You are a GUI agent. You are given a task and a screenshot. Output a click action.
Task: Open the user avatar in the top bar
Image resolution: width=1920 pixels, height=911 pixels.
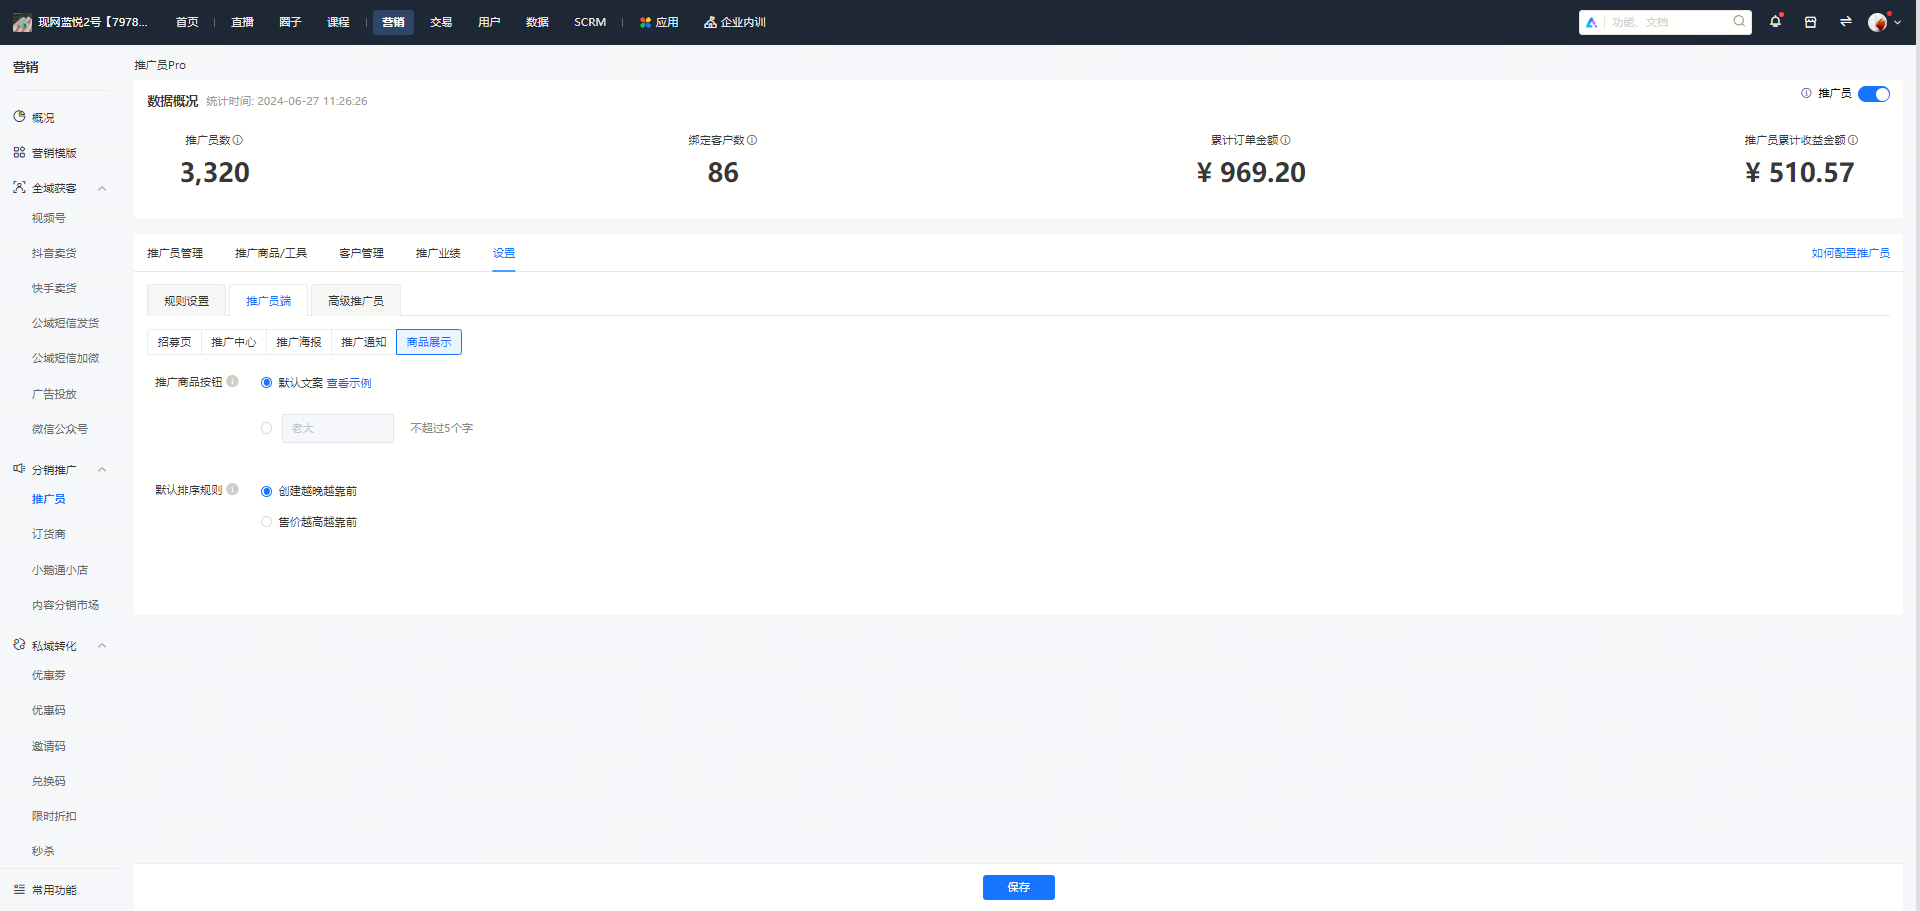click(1878, 22)
